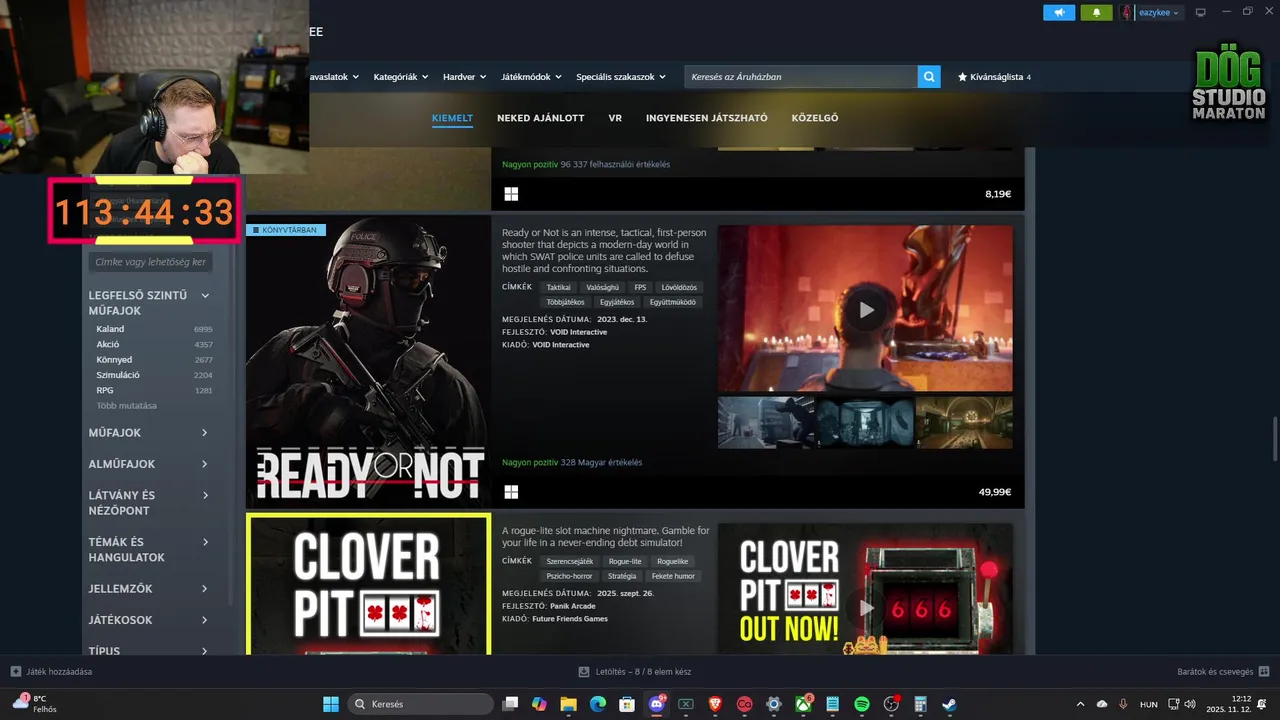Open the Brave browser taskbar icon

click(x=715, y=704)
